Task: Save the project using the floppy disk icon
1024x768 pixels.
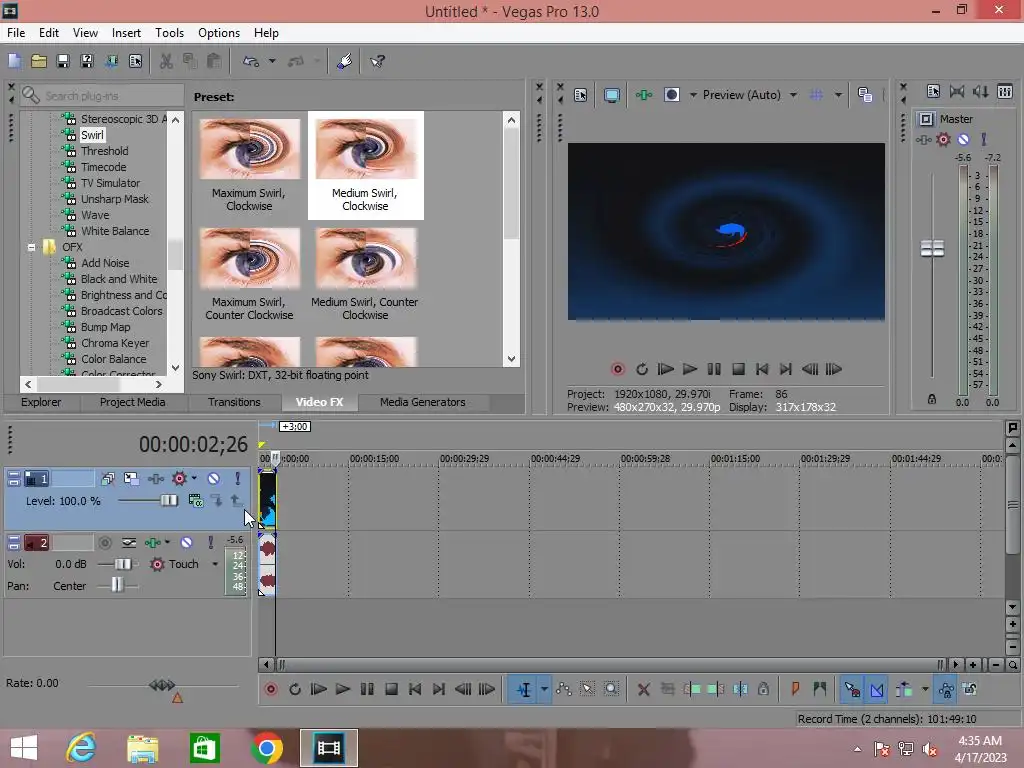Action: pyautogui.click(x=63, y=61)
